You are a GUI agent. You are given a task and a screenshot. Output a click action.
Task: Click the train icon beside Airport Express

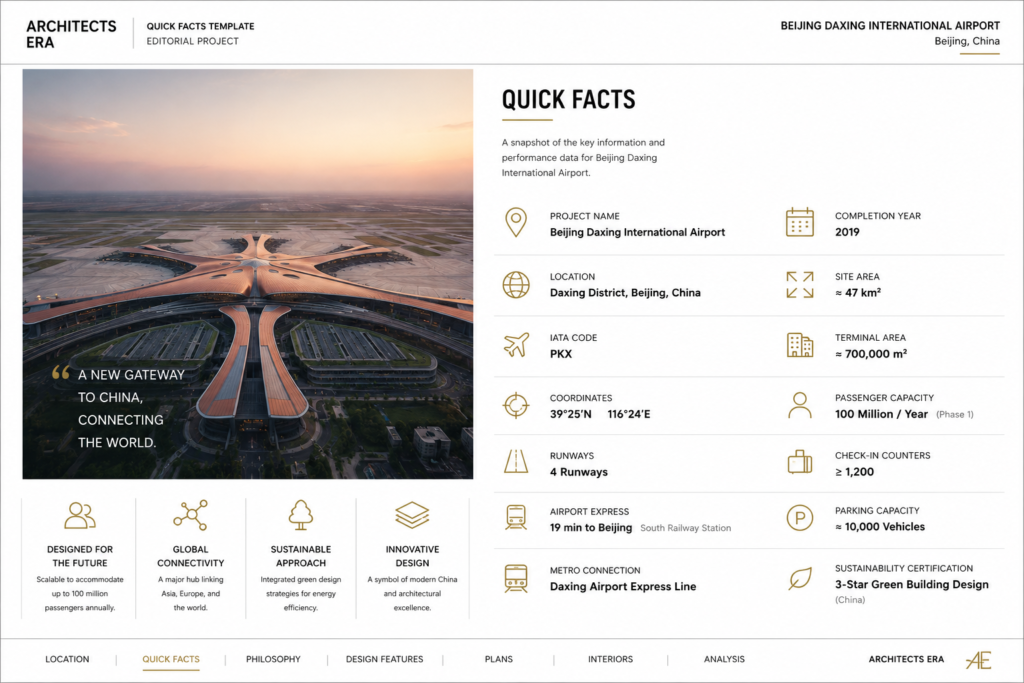point(516,518)
